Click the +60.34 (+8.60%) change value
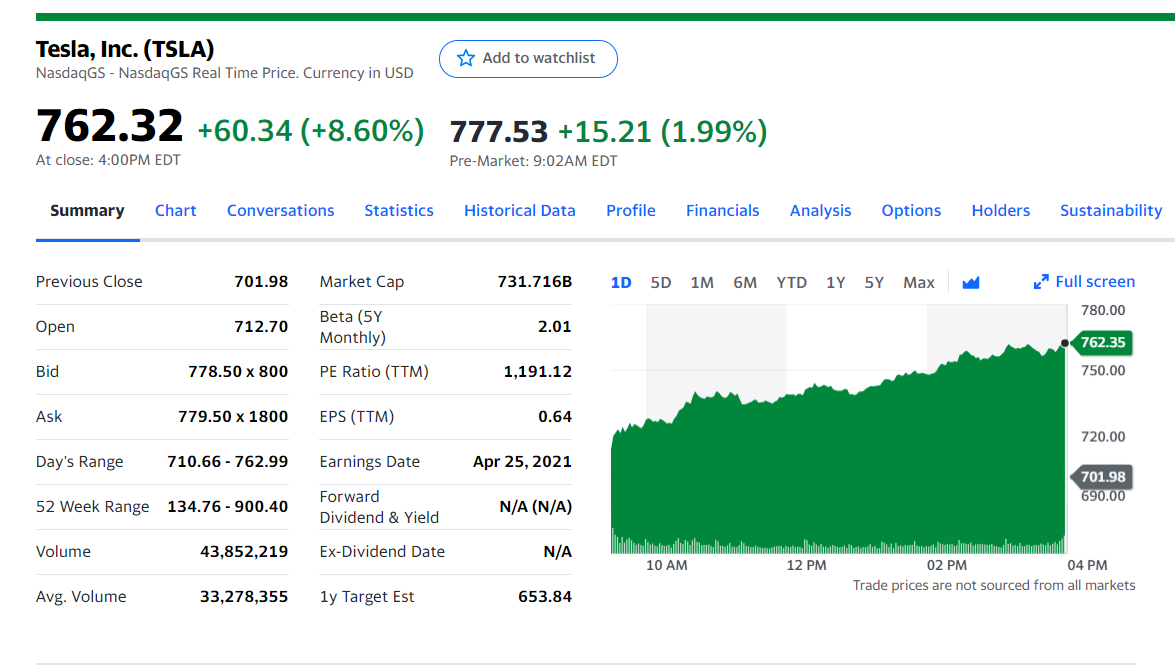Screen dimensions: 1175x665 [310, 130]
